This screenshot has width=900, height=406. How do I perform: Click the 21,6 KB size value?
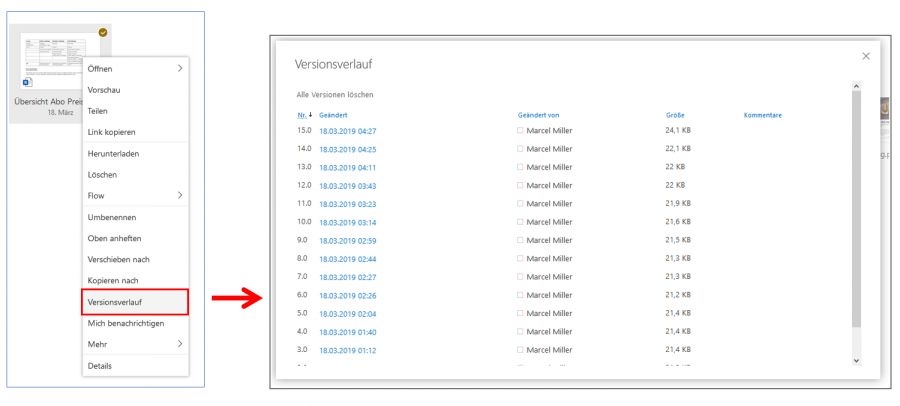[678, 222]
